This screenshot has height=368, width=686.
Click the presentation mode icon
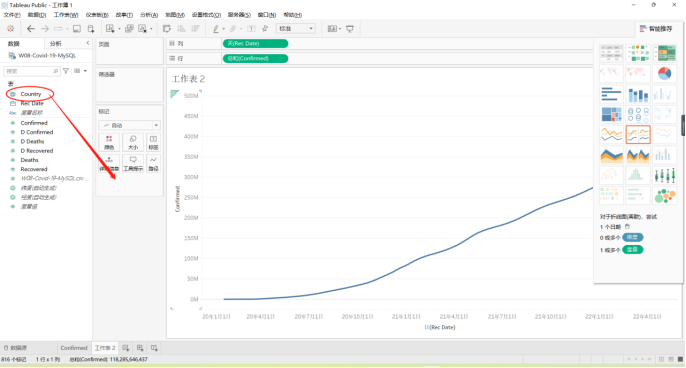350,29
